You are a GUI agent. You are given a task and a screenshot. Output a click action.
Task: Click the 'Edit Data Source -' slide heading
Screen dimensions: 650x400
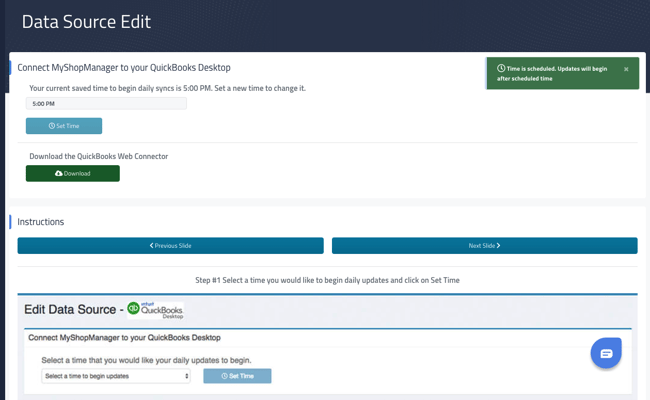[x=74, y=310]
